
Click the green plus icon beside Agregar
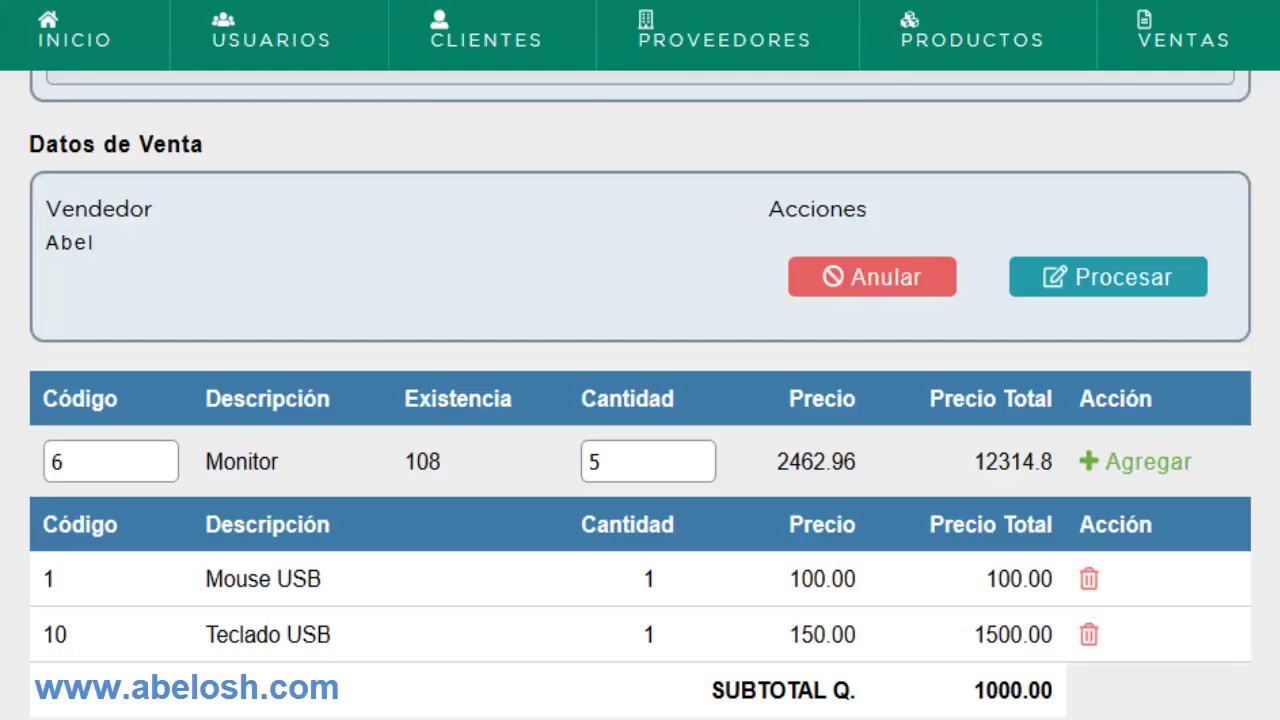[x=1089, y=461]
